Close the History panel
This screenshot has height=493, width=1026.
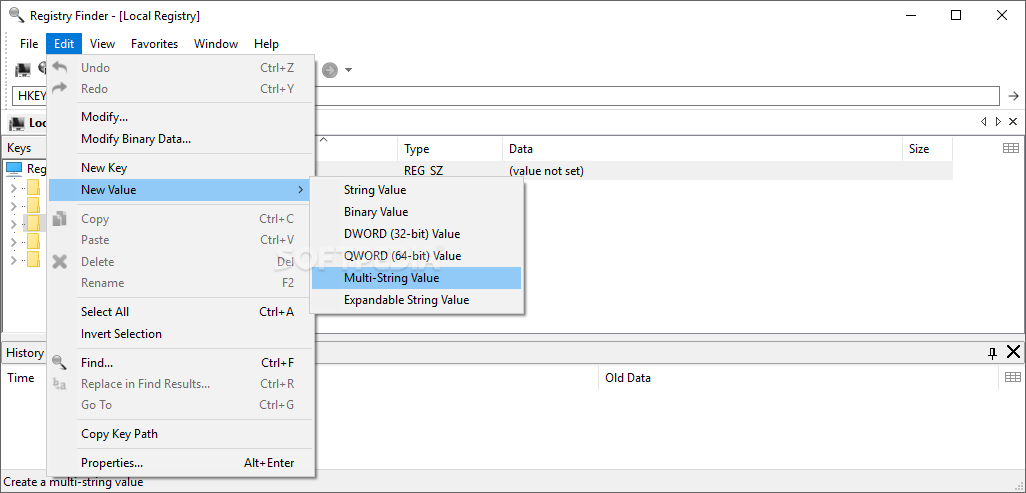[1013, 352]
